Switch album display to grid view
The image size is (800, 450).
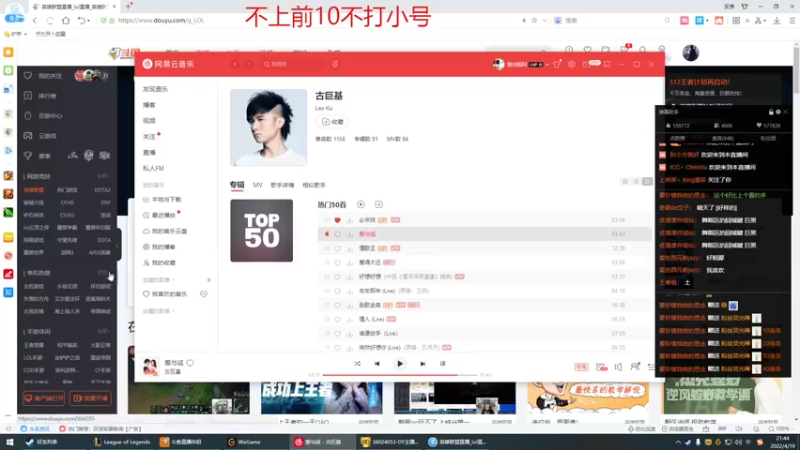pos(625,182)
